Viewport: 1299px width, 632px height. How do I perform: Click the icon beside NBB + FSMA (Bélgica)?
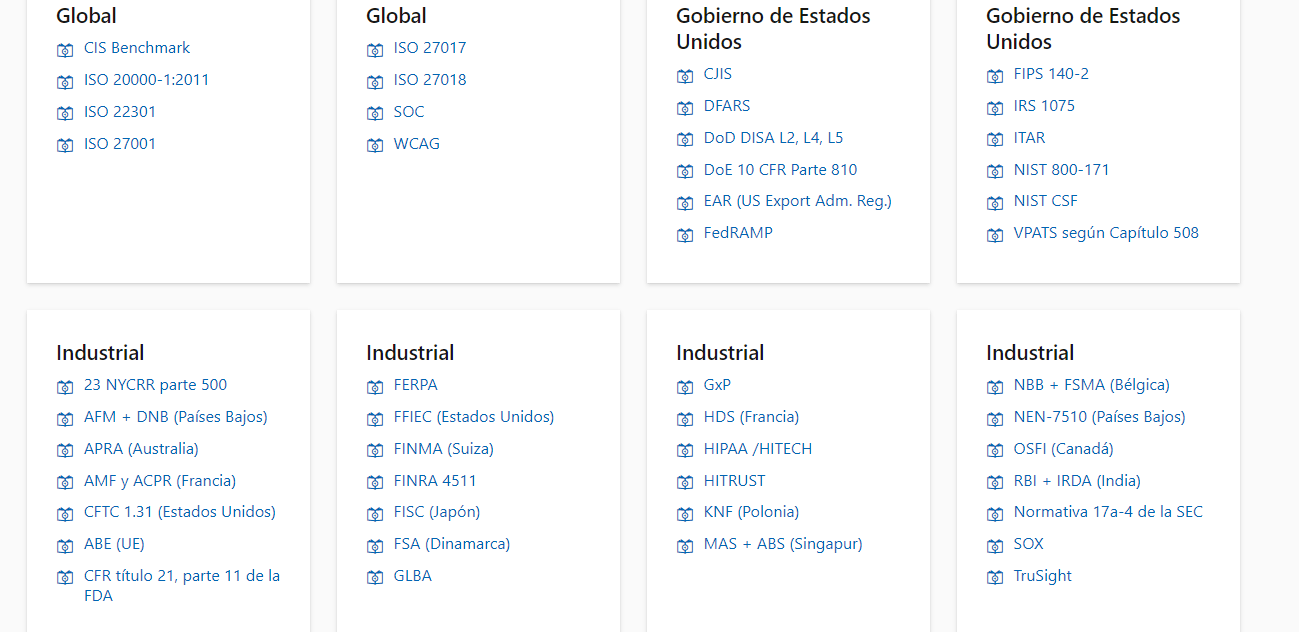point(995,387)
